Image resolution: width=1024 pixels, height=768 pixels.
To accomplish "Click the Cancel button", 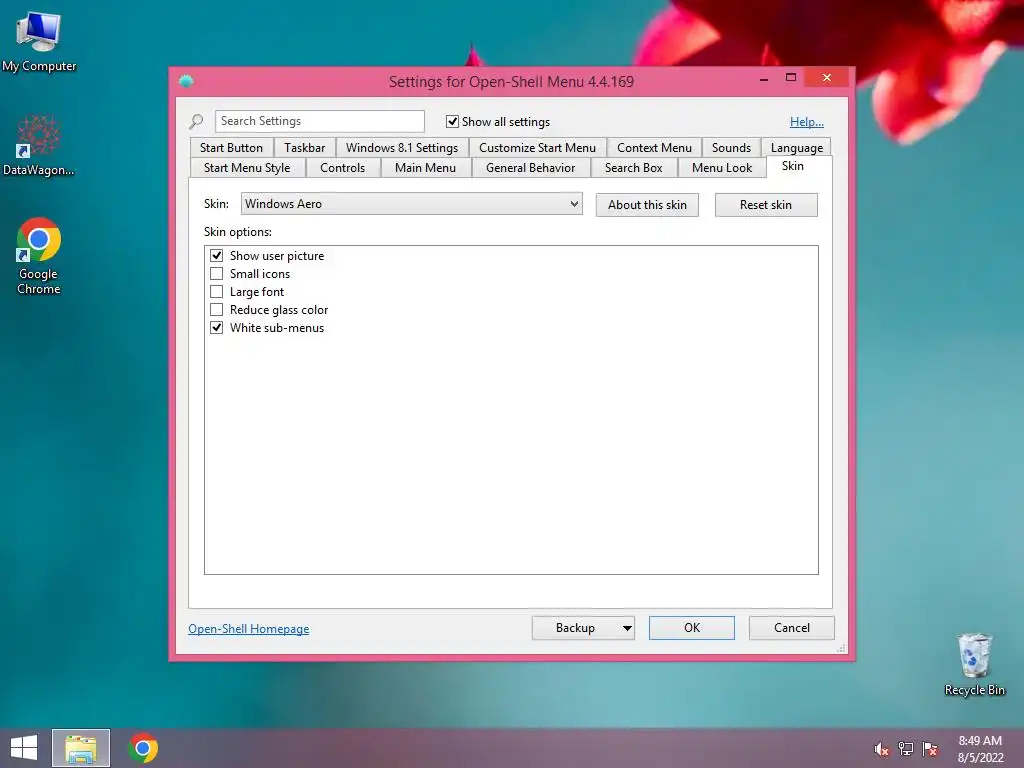I will coord(792,628).
